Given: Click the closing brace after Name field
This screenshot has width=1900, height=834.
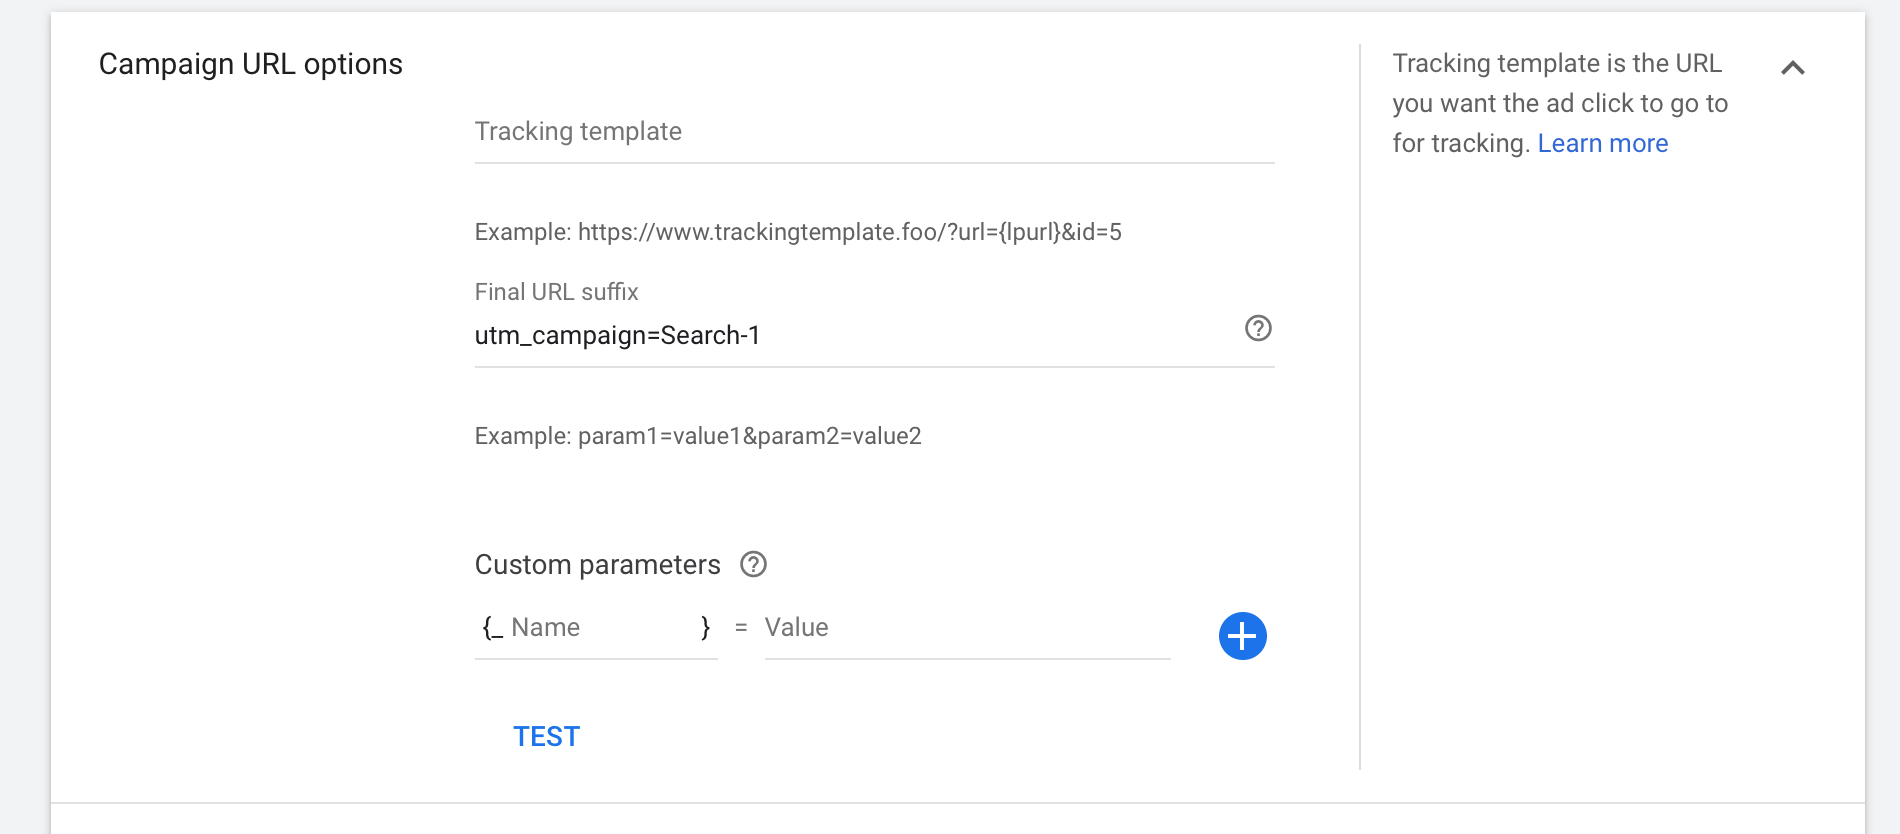Looking at the screenshot, I should pos(705,628).
